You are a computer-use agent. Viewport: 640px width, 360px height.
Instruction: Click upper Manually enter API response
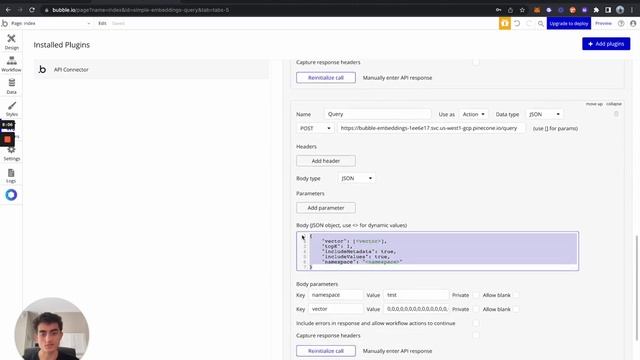(x=397, y=78)
